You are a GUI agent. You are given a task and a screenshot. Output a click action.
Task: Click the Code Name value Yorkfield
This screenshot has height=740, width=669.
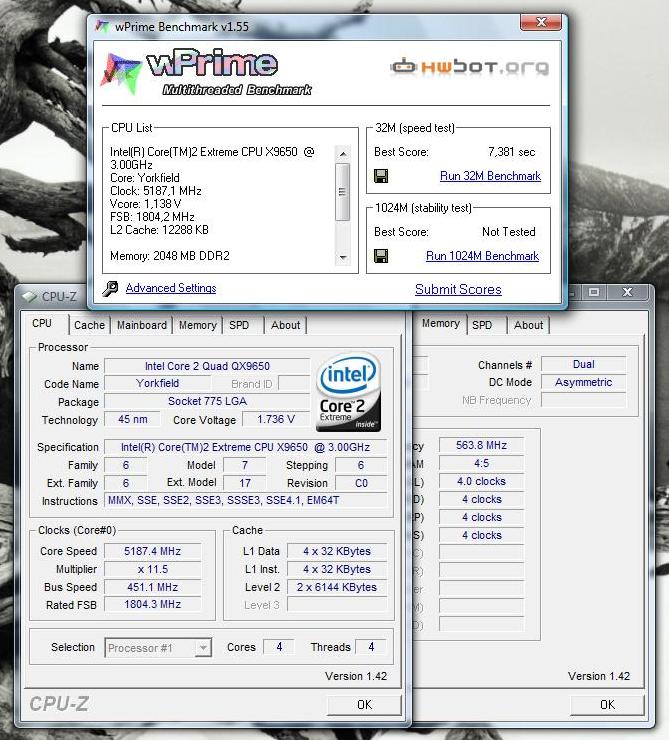tap(158, 383)
